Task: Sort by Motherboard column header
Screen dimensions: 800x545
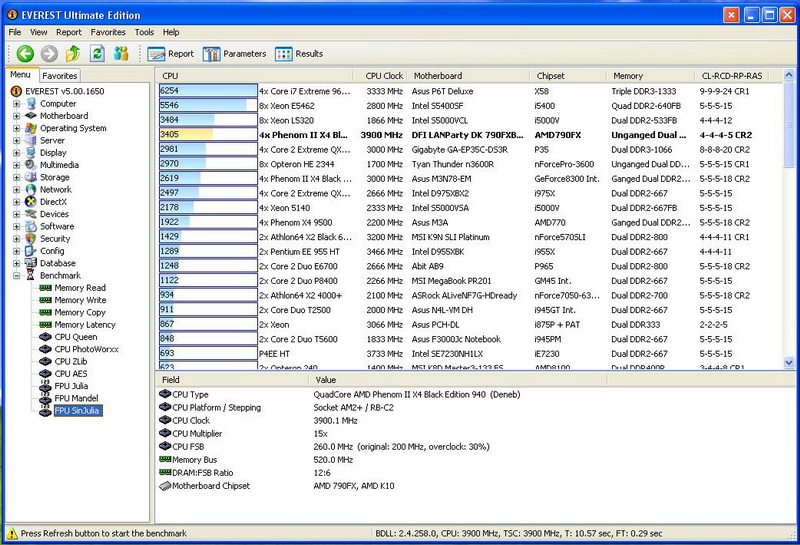Action: click(x=468, y=76)
